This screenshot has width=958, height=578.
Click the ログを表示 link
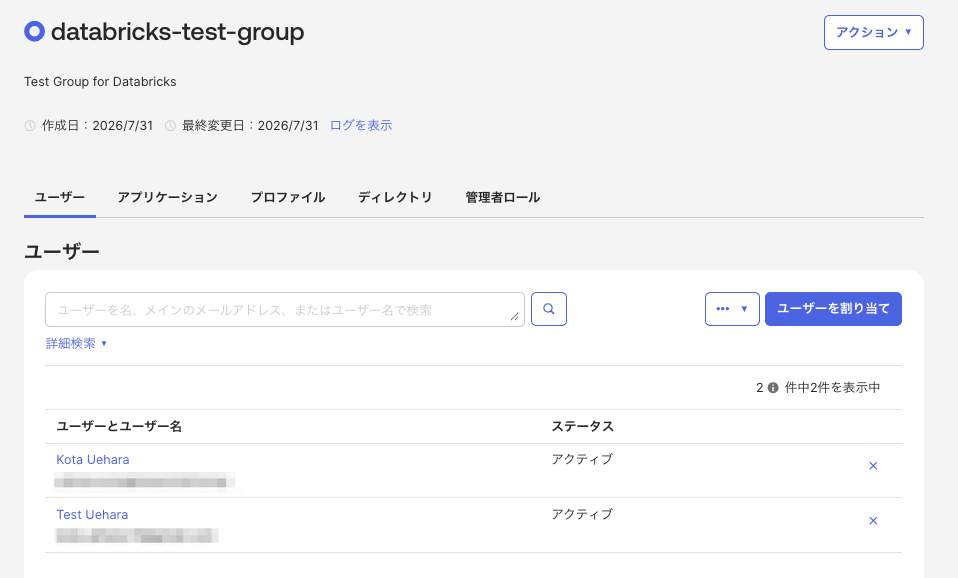(x=360, y=125)
